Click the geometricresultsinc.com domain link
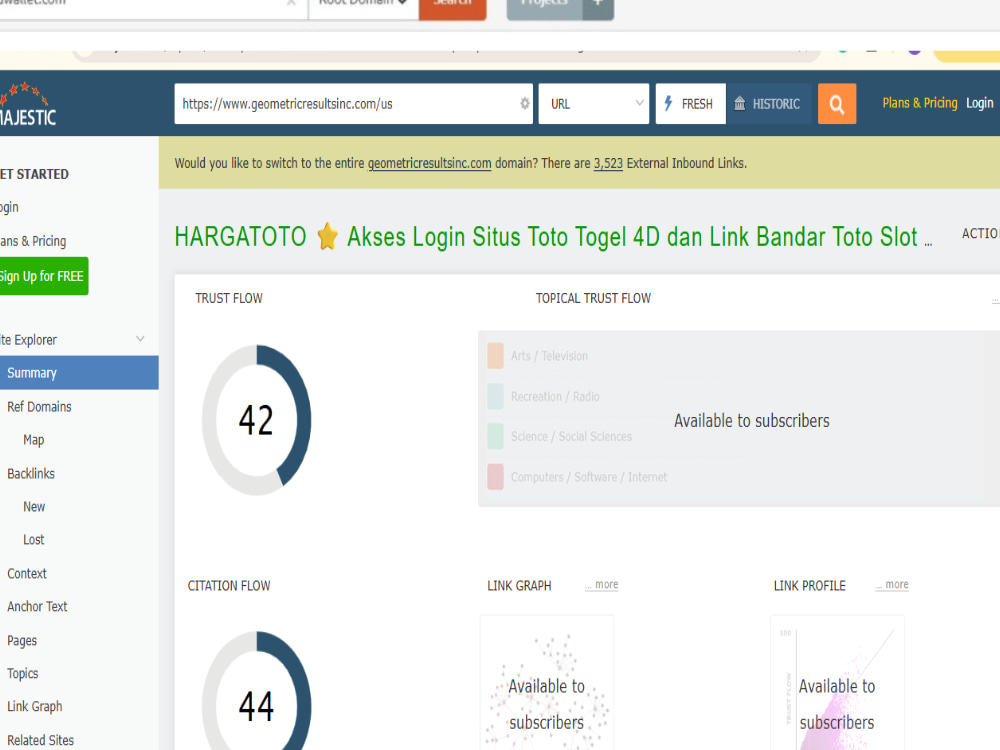 tap(429, 163)
